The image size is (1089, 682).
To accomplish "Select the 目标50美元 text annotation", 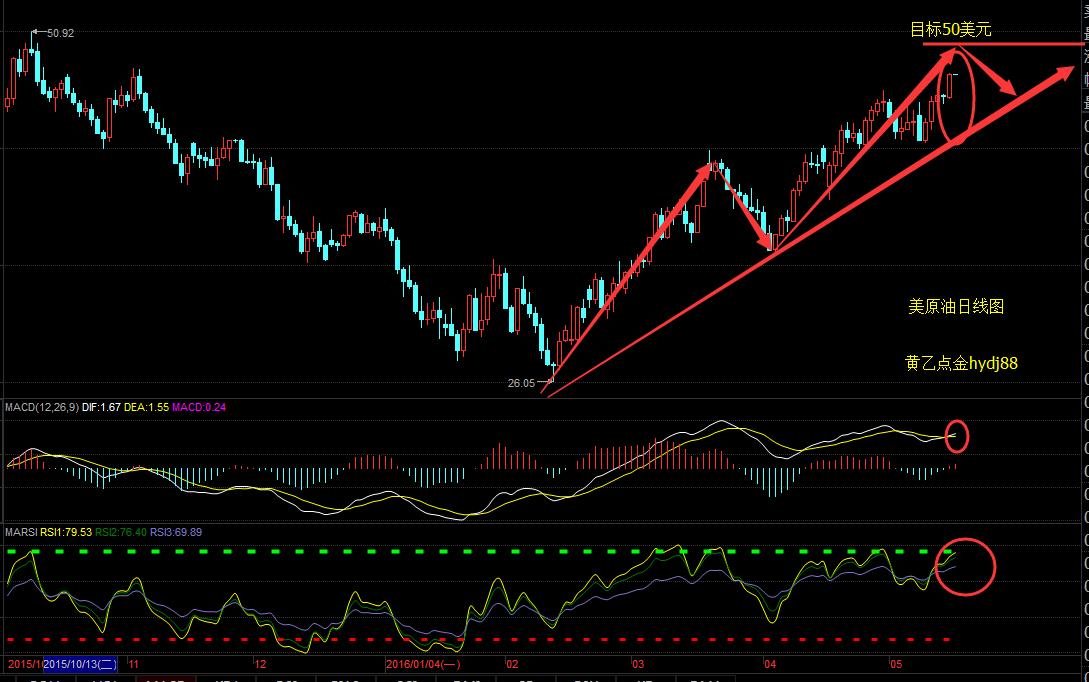I will 950,30.
